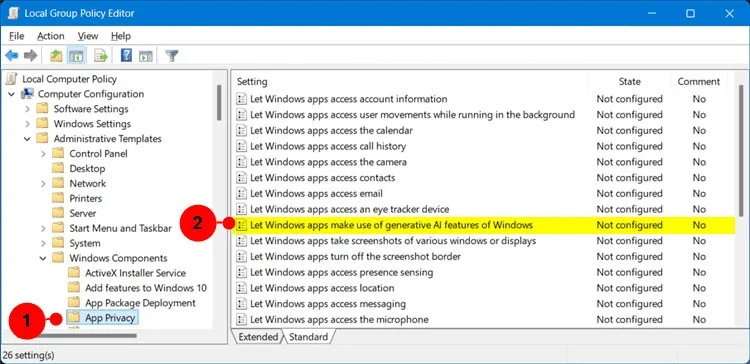750x364 pixels.
Task: Open the Help menu
Action: (121, 36)
